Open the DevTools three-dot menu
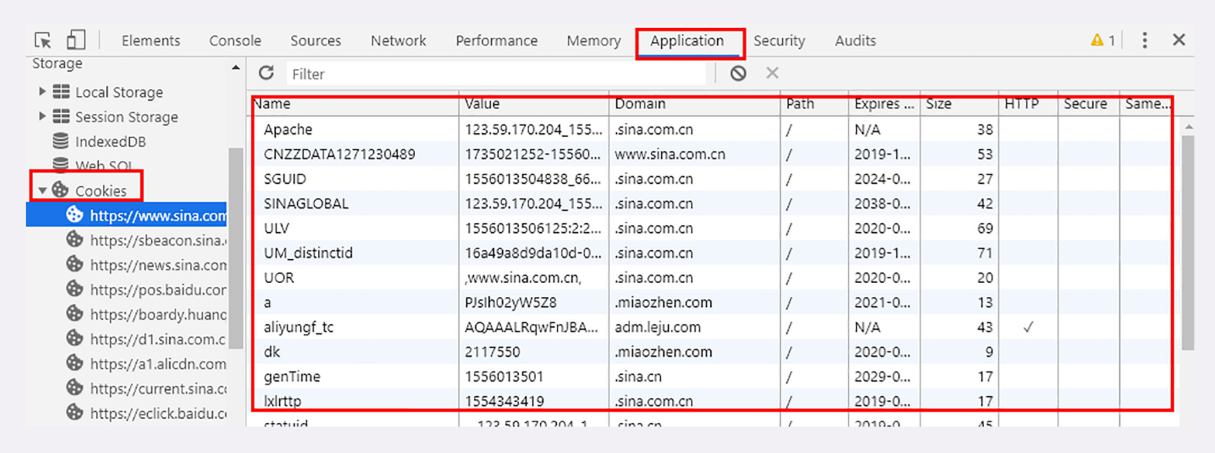The width and height of the screenshot is (1215, 453). click(x=1145, y=40)
